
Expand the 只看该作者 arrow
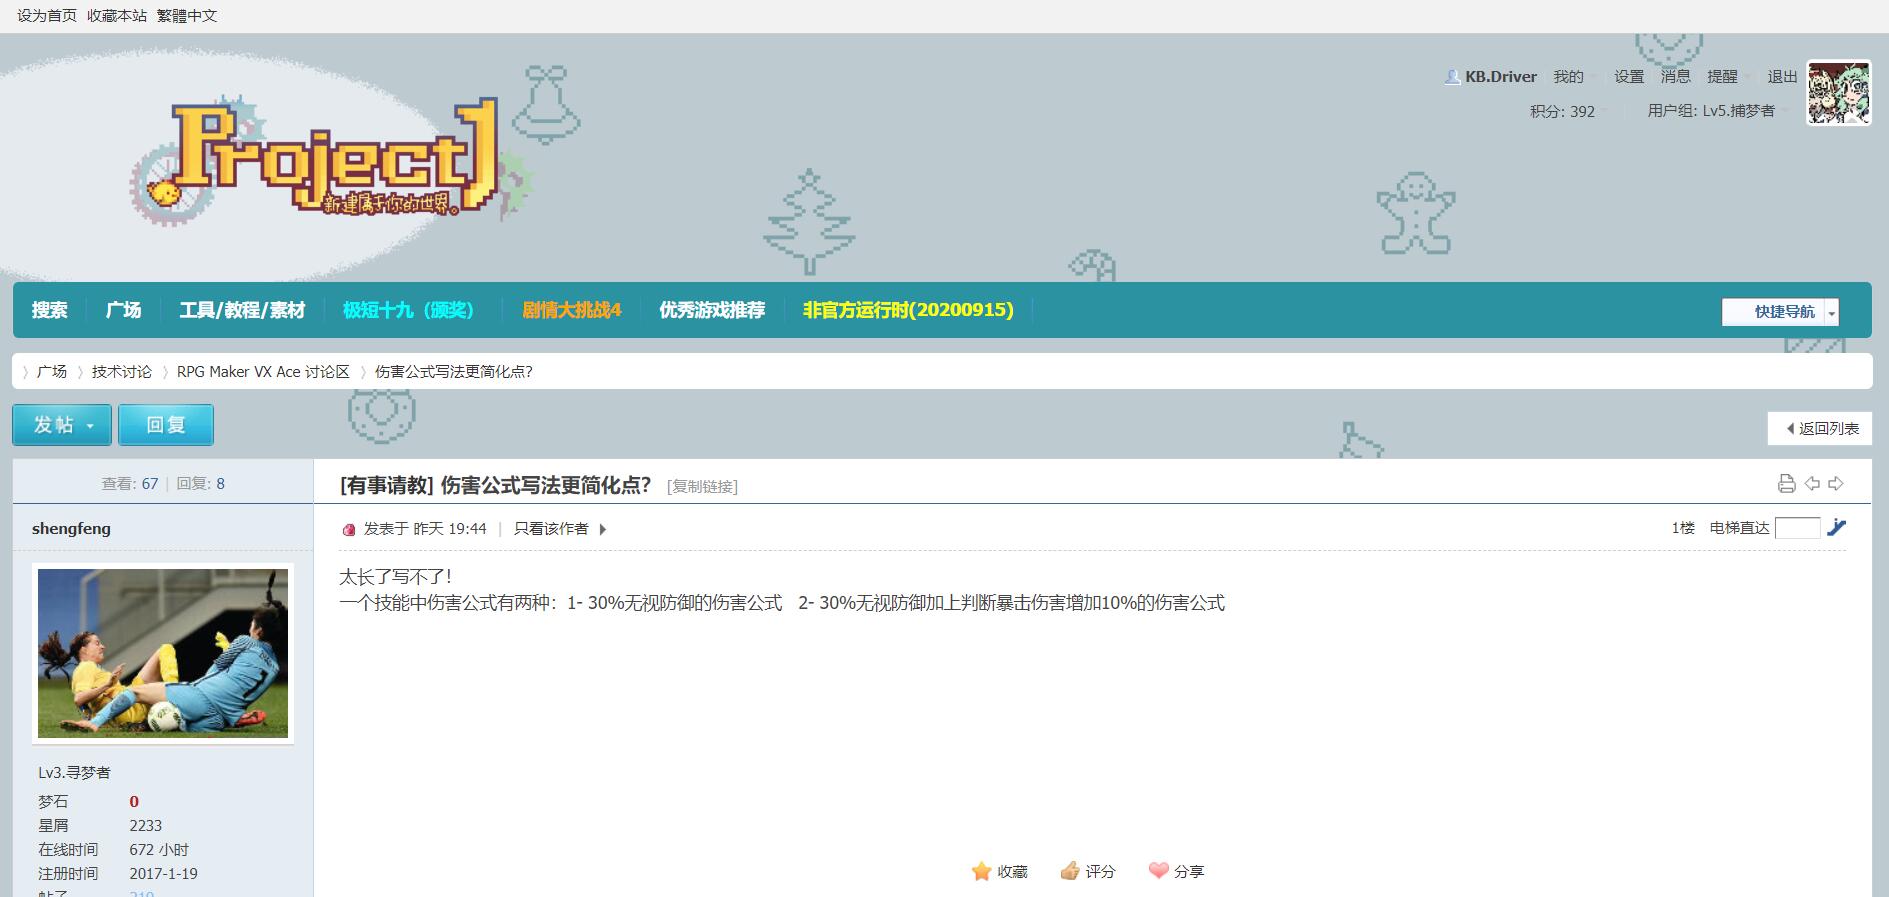pos(602,529)
